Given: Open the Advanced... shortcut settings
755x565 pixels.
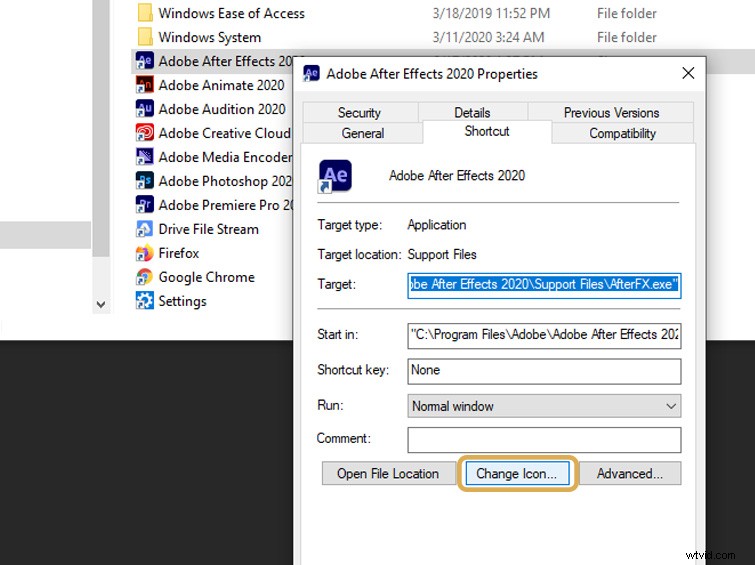Looking at the screenshot, I should [x=630, y=473].
